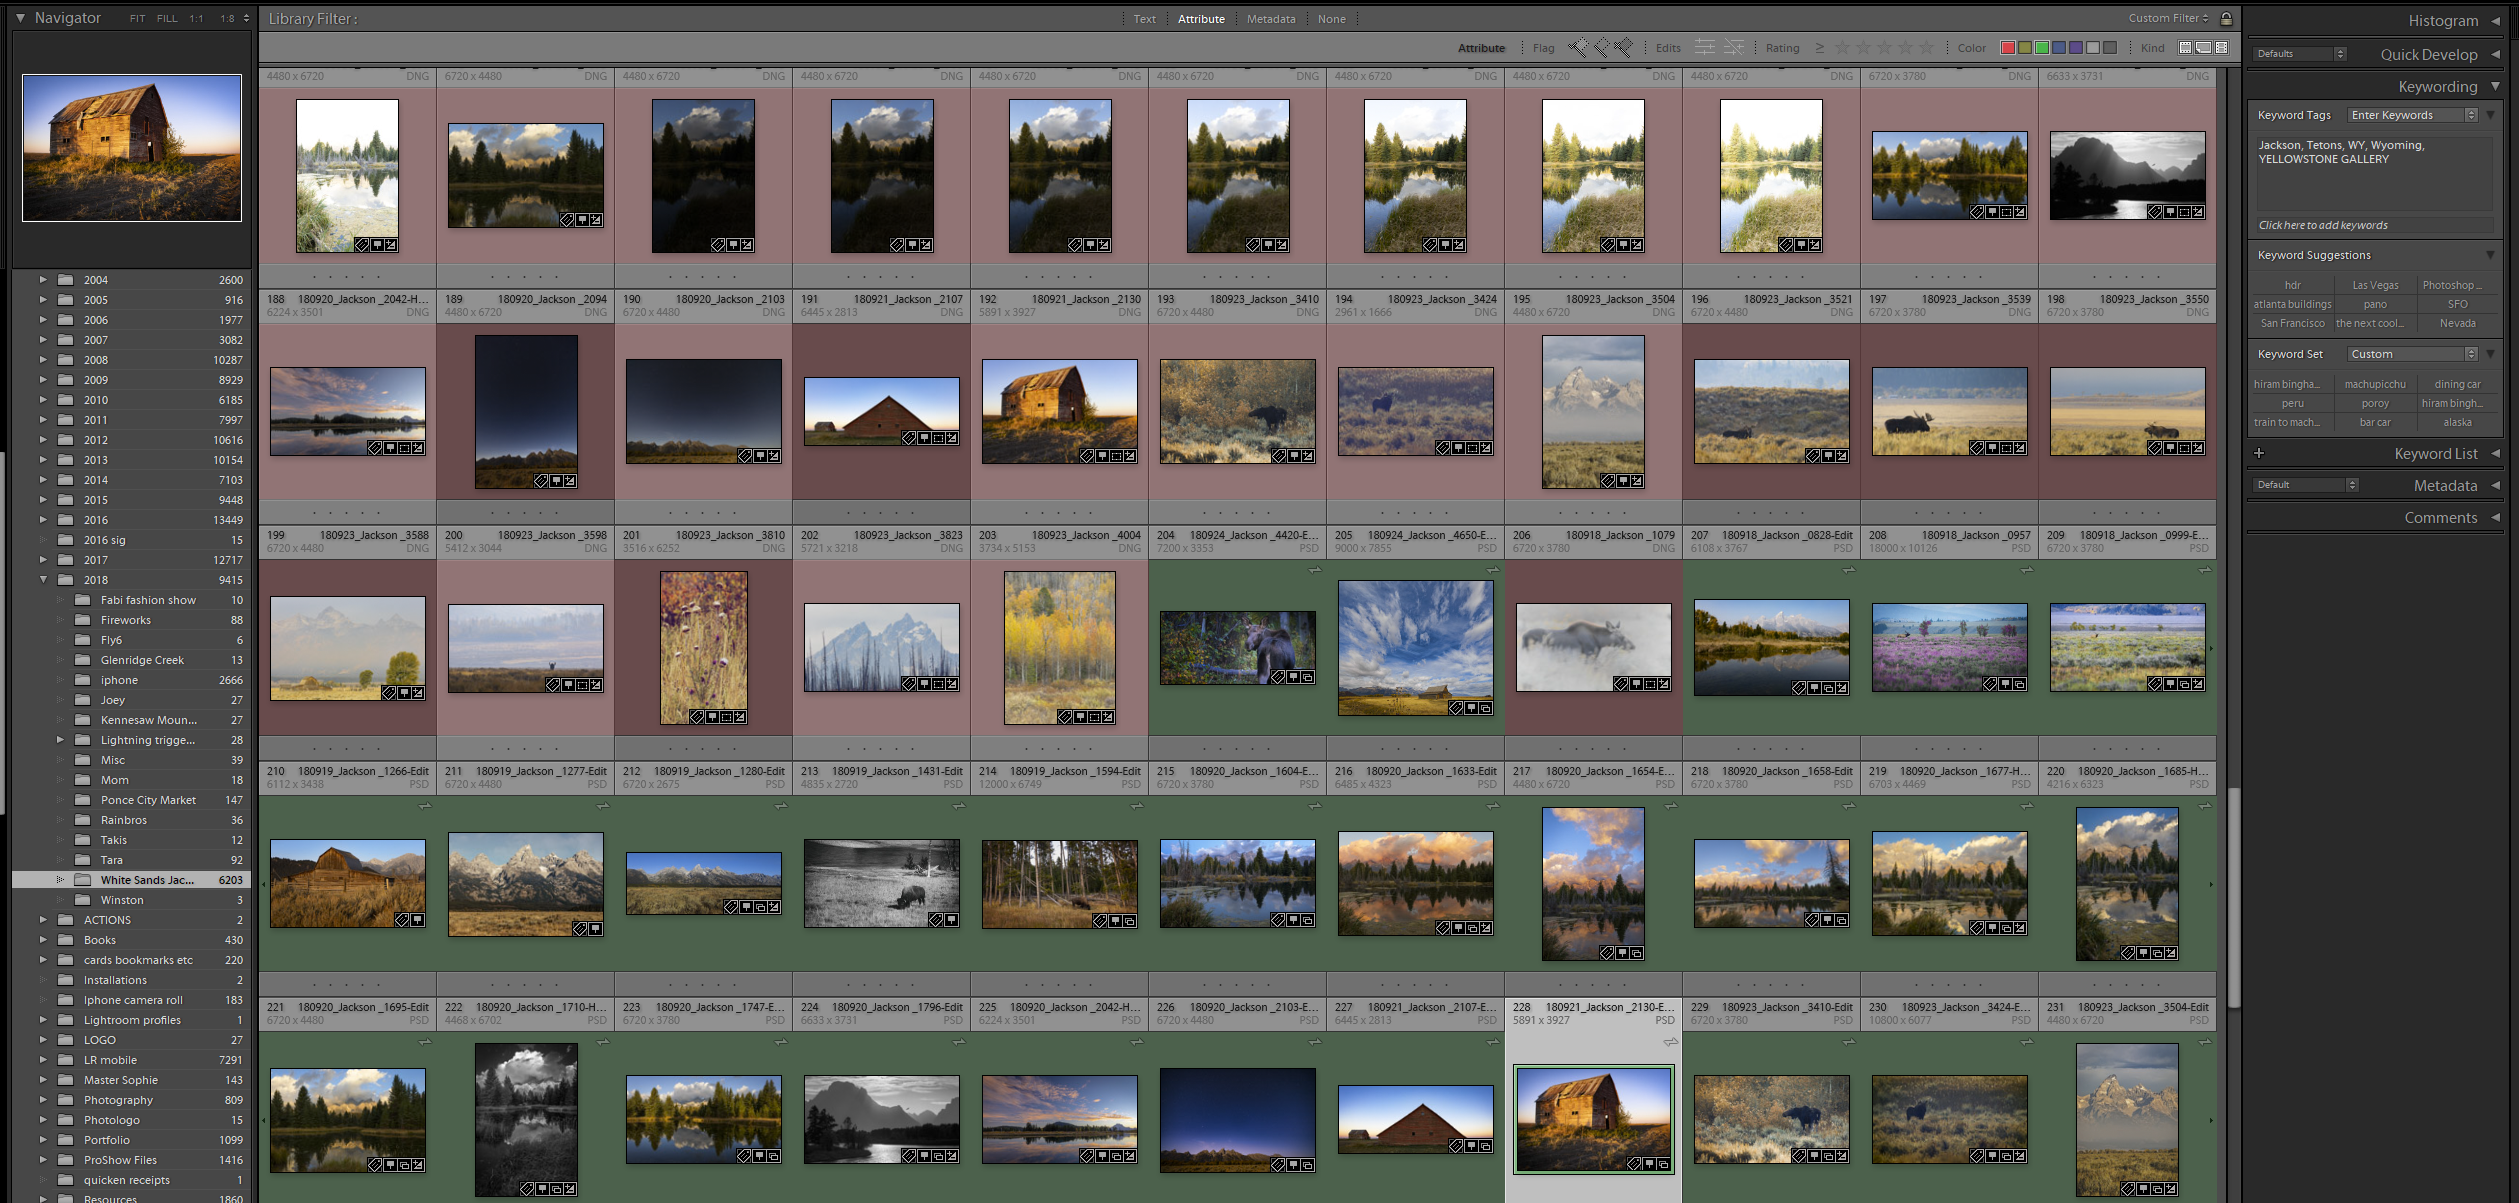Toggle the blue color label filter

tap(2059, 48)
